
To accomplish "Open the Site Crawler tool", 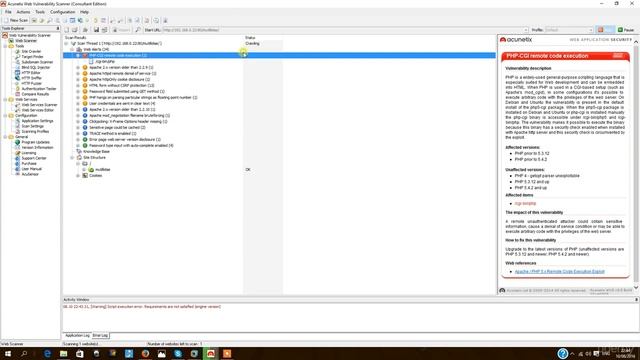I will [31, 51].
